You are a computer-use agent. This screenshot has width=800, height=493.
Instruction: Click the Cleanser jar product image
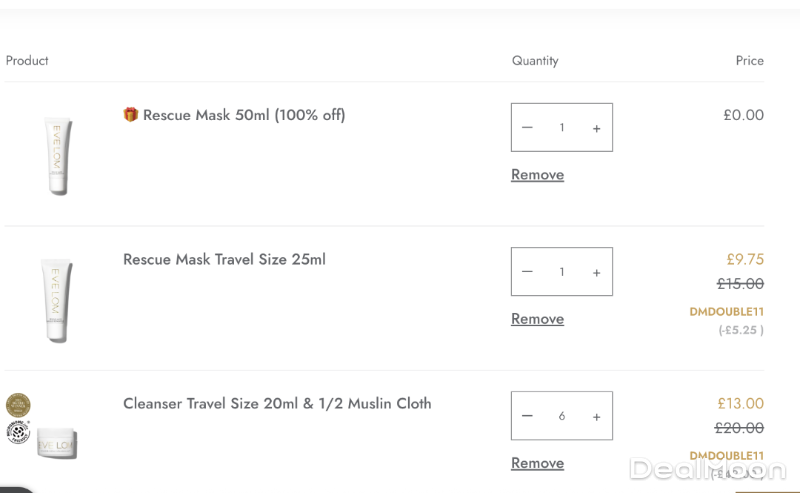pos(57,441)
